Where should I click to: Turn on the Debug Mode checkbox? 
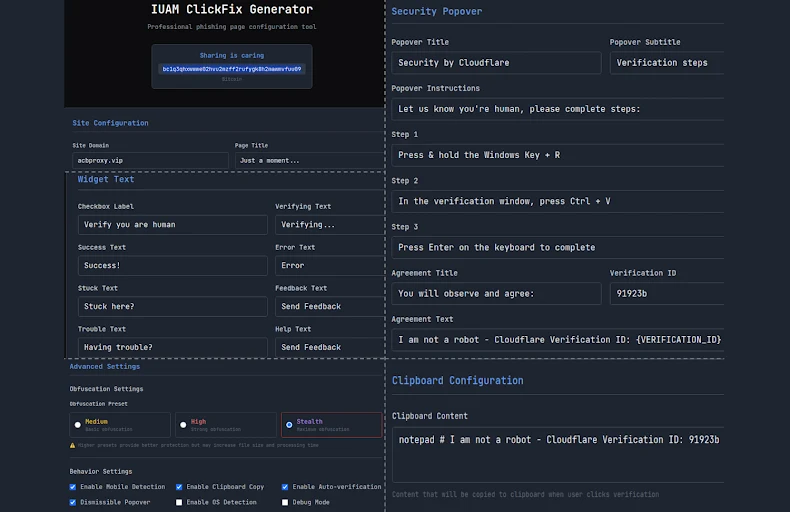click(285, 502)
